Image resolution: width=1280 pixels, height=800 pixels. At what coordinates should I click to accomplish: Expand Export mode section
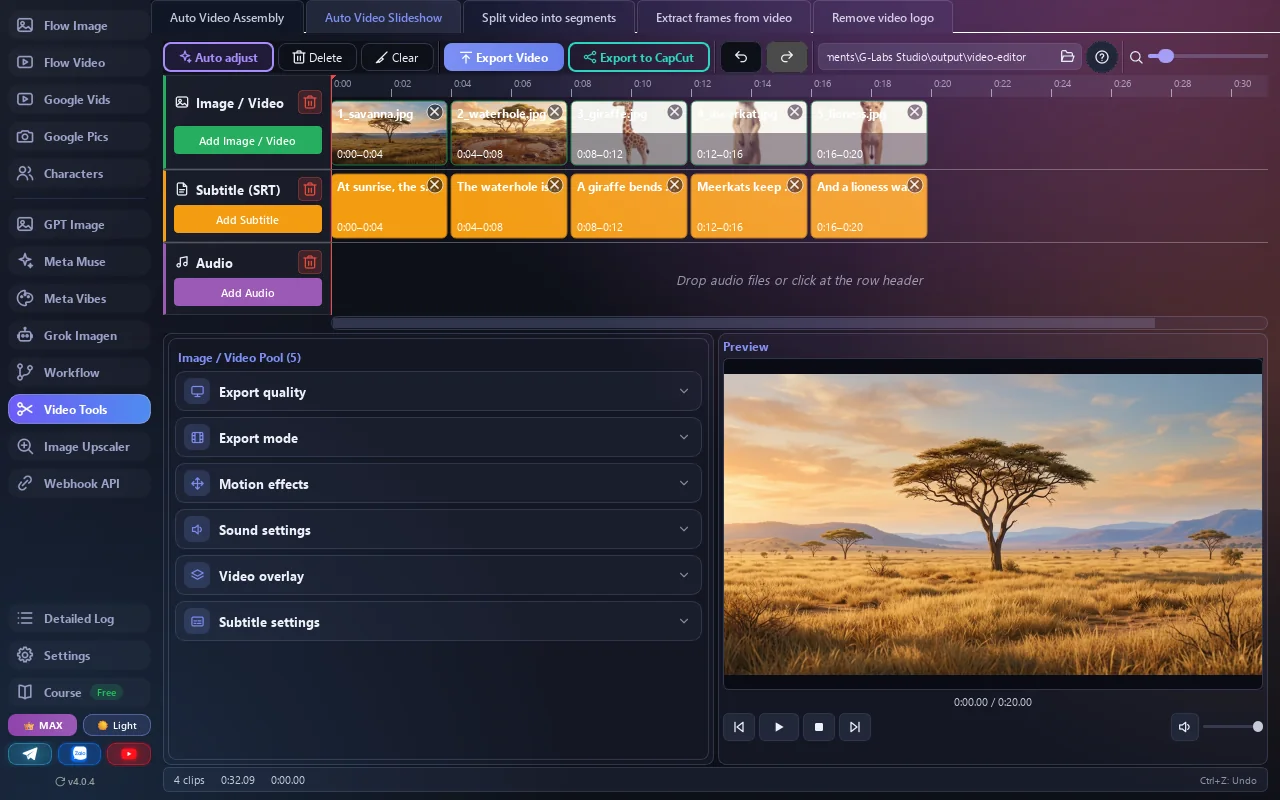pos(438,438)
